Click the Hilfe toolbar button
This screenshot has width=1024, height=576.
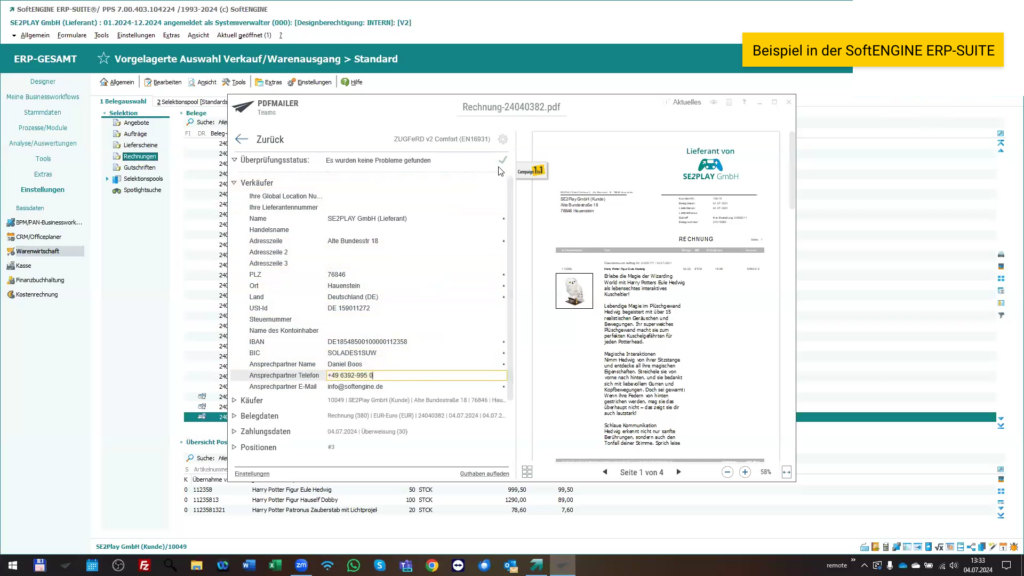click(351, 82)
